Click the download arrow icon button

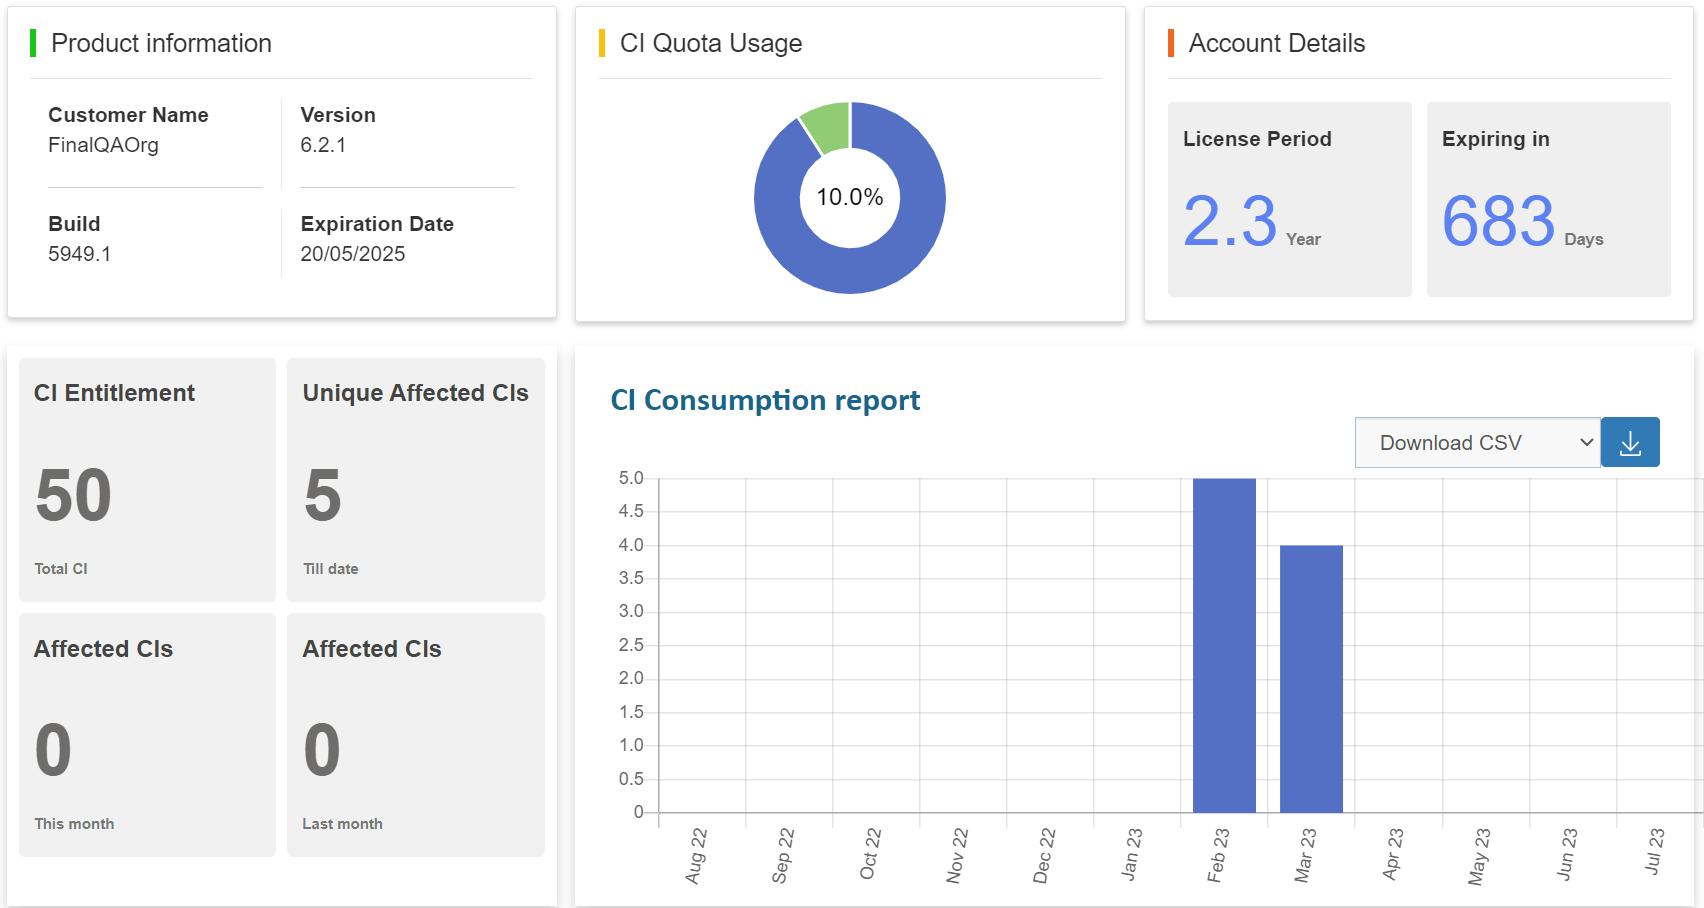[x=1630, y=442]
